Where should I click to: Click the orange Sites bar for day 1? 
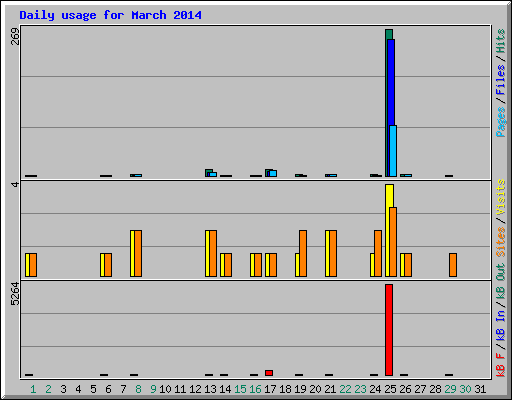(x=33, y=265)
